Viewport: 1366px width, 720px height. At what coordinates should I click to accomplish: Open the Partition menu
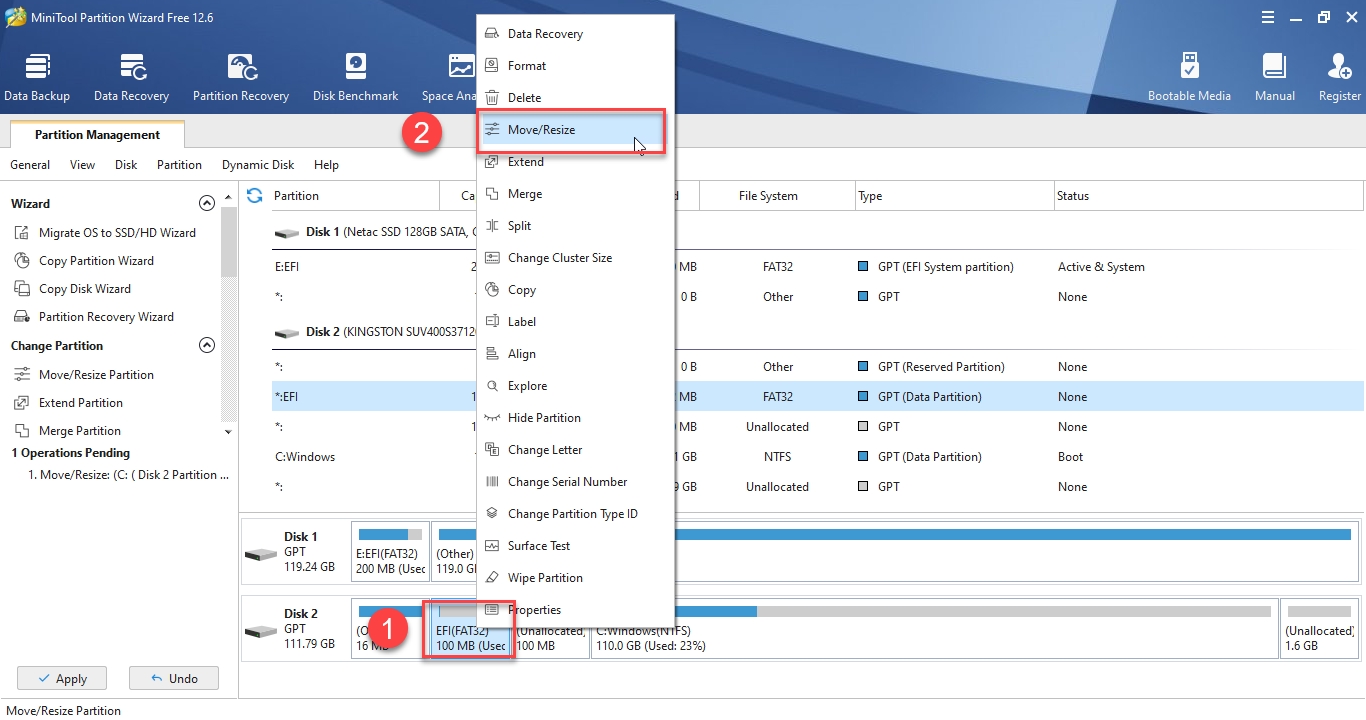click(179, 165)
